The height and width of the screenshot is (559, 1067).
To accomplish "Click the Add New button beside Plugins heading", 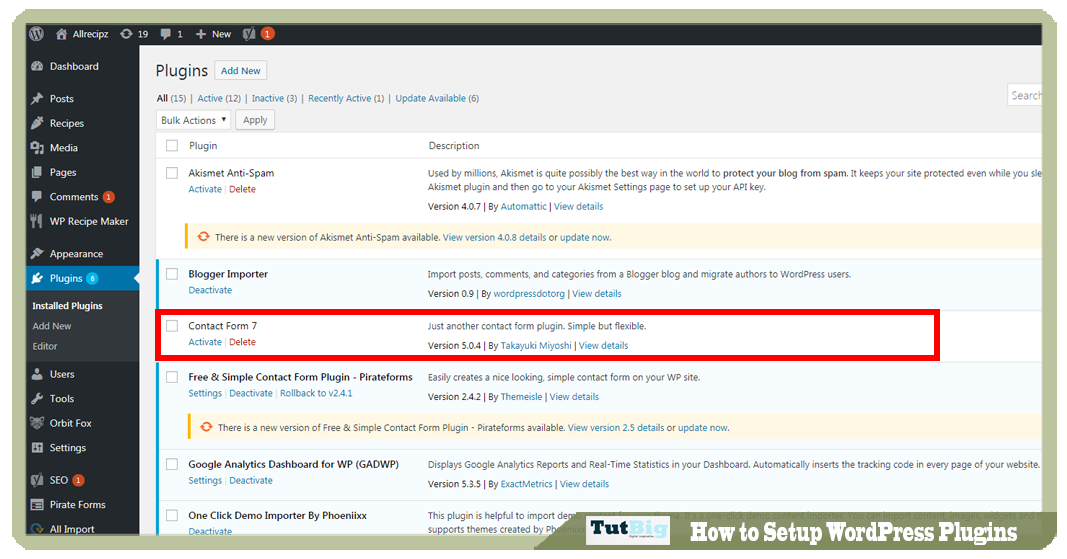I will tap(240, 70).
